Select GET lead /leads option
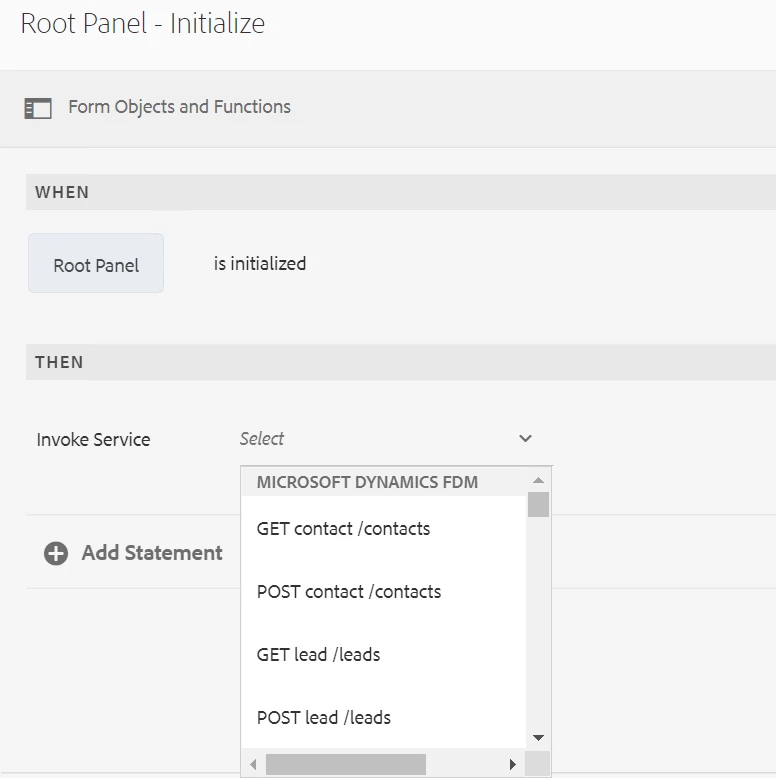The image size is (776, 778). click(x=318, y=655)
